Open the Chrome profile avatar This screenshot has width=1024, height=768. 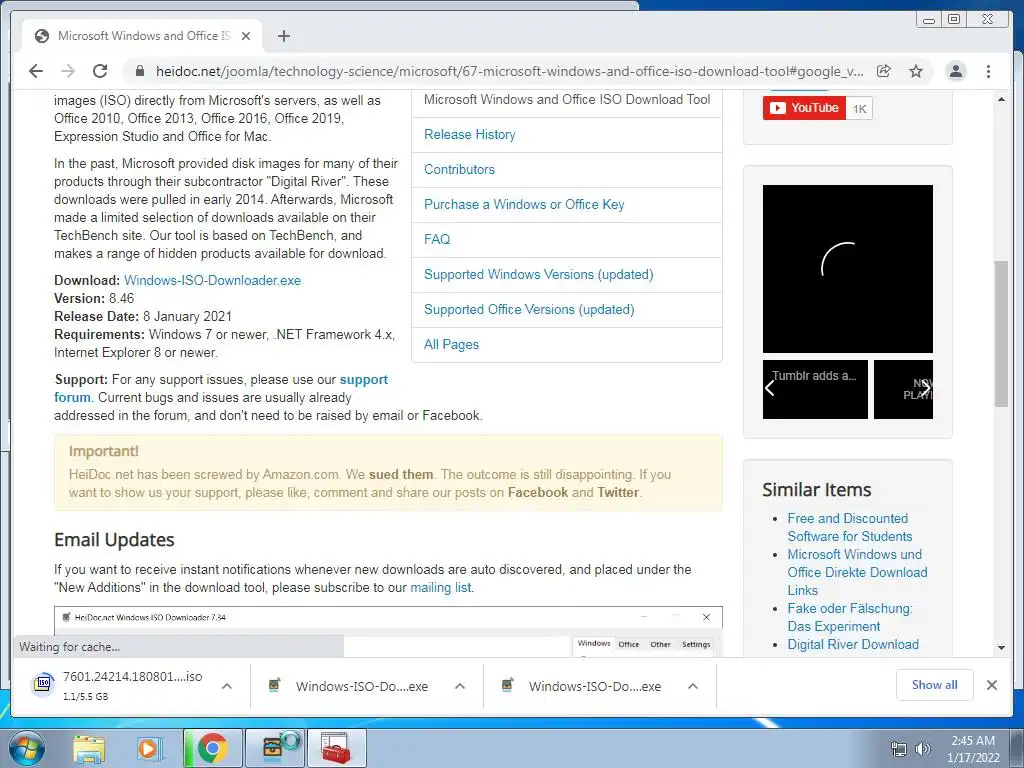pyautogui.click(x=955, y=71)
